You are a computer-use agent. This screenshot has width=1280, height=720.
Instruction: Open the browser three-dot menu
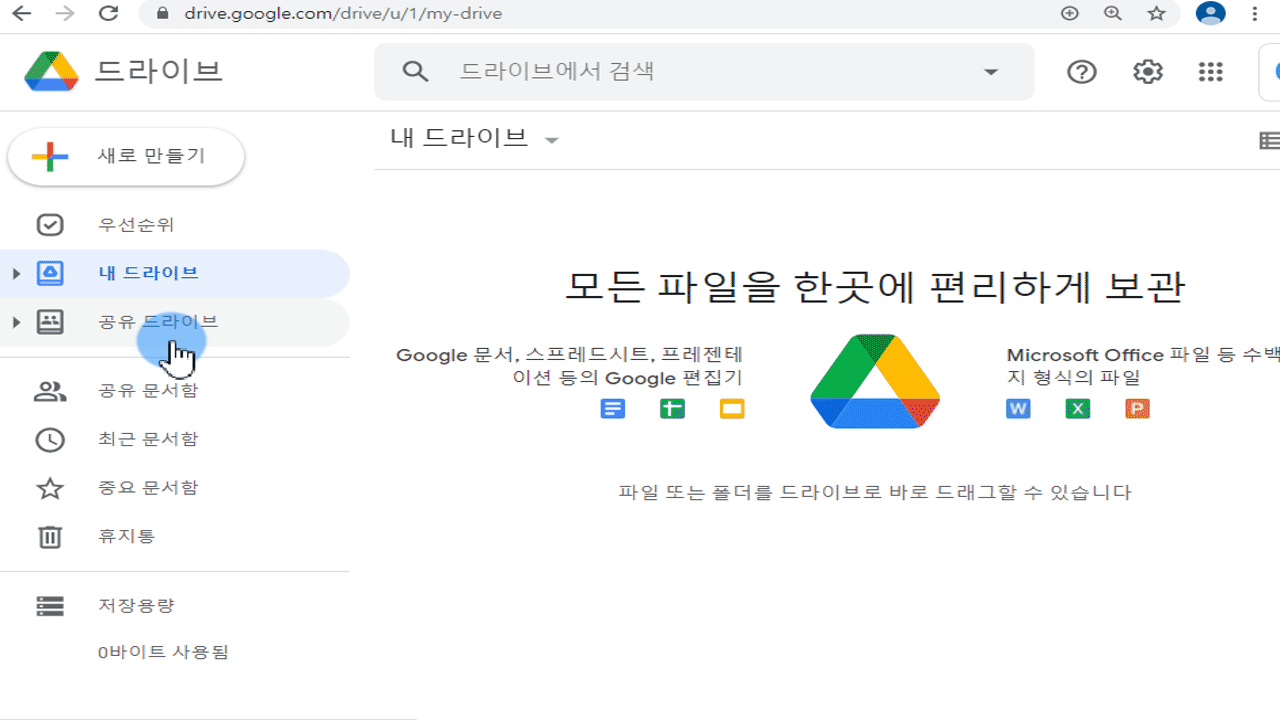(x=1256, y=14)
